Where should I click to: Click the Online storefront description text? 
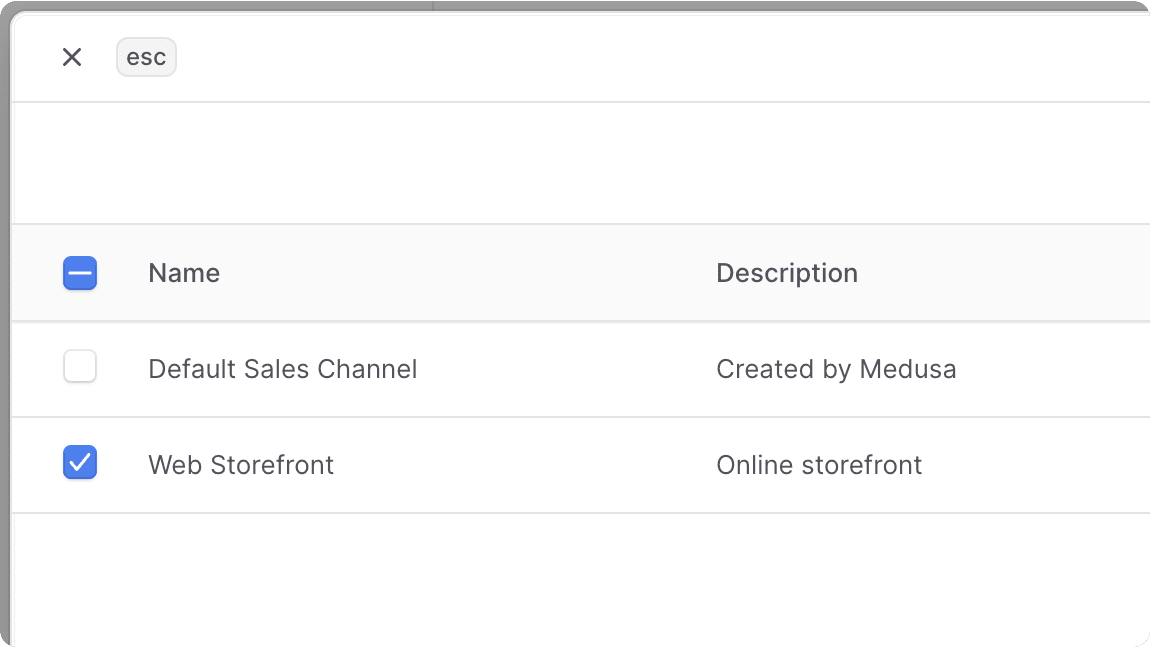pos(819,464)
